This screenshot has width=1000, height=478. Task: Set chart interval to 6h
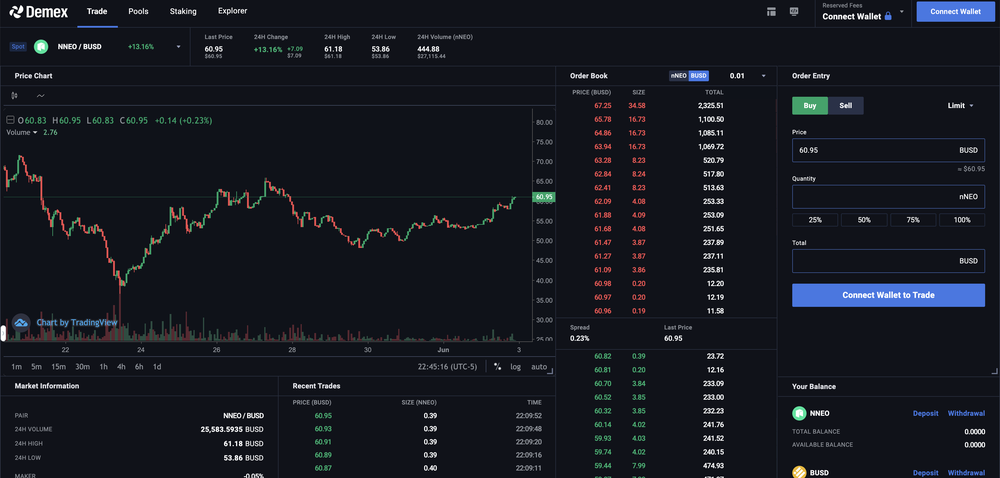(139, 367)
